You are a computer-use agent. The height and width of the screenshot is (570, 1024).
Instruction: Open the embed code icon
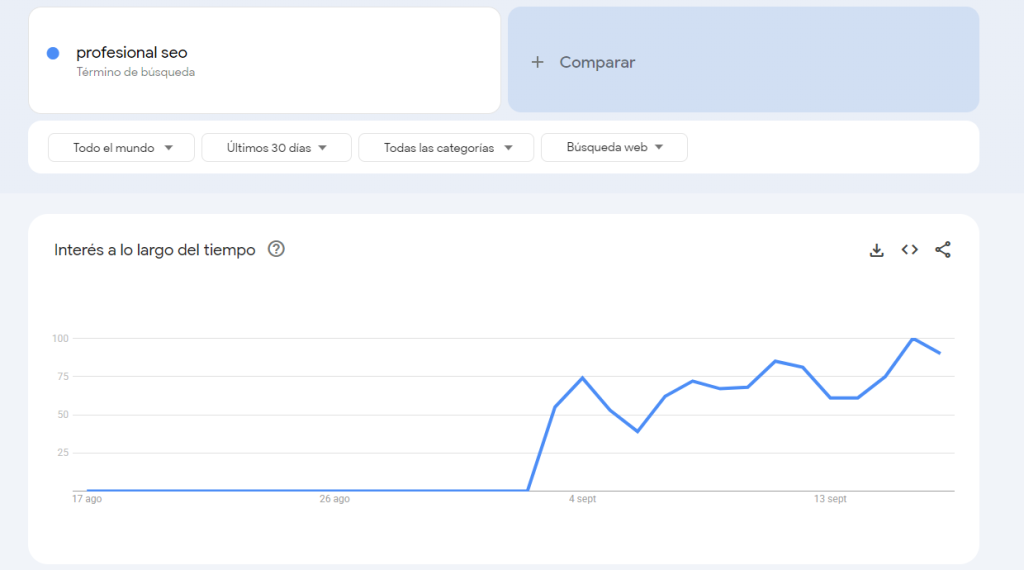click(x=909, y=250)
